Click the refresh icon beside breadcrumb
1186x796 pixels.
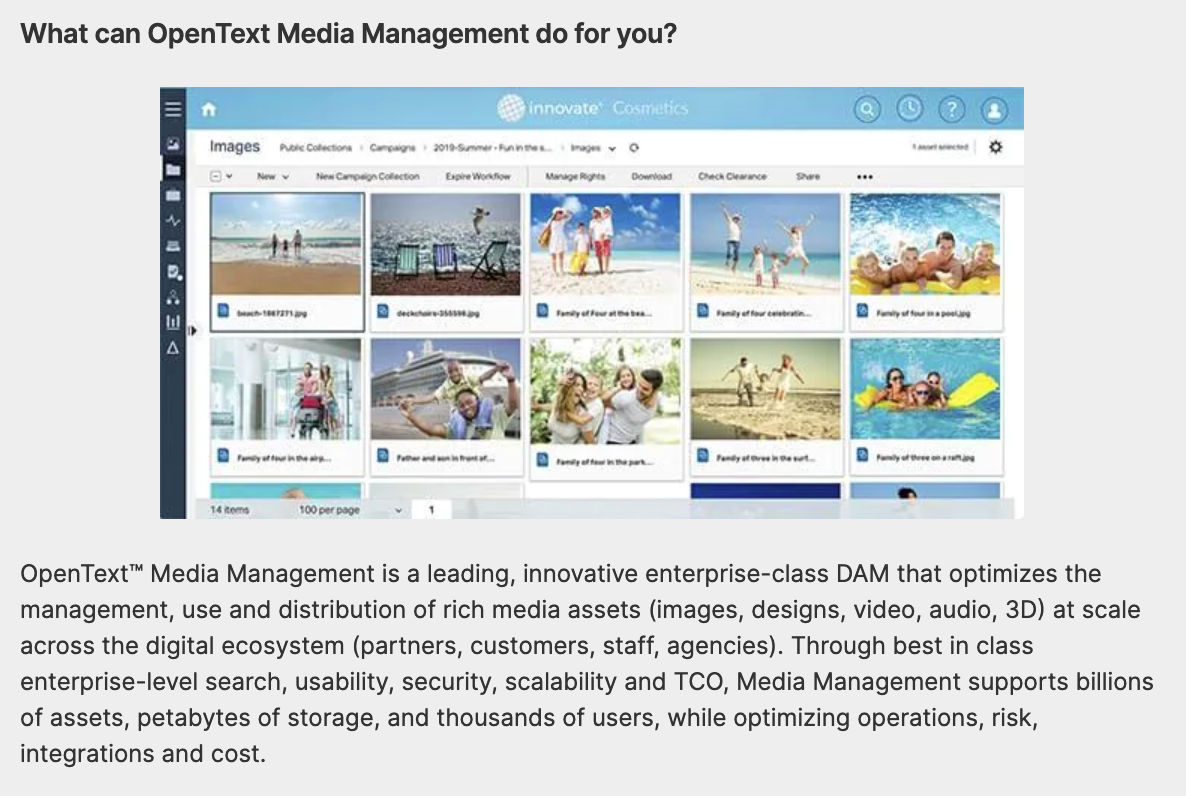[633, 148]
